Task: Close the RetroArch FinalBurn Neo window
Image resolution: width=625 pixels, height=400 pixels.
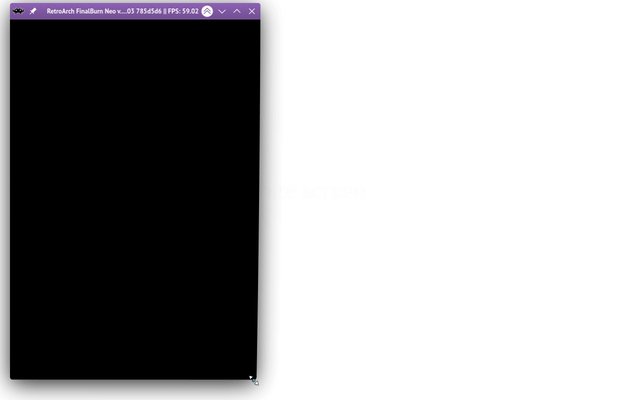Action: (251, 11)
